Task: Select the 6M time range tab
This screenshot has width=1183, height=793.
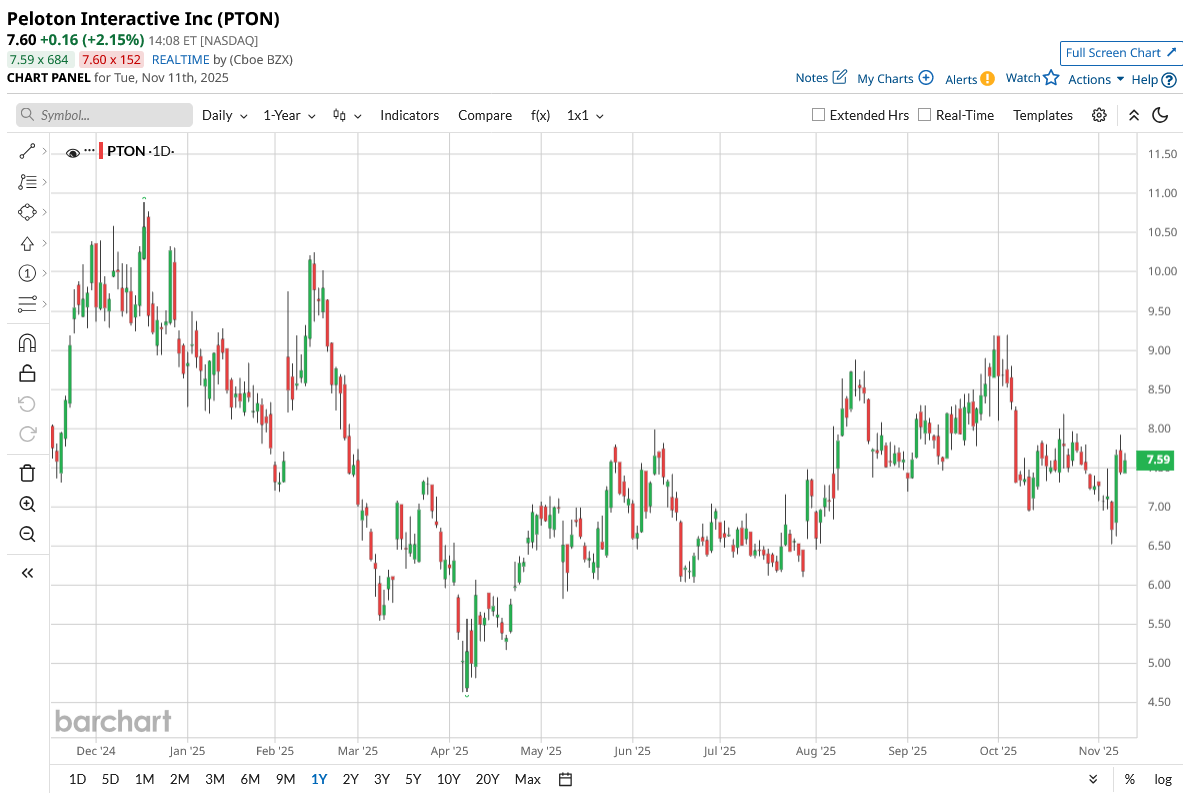Action: 250,779
